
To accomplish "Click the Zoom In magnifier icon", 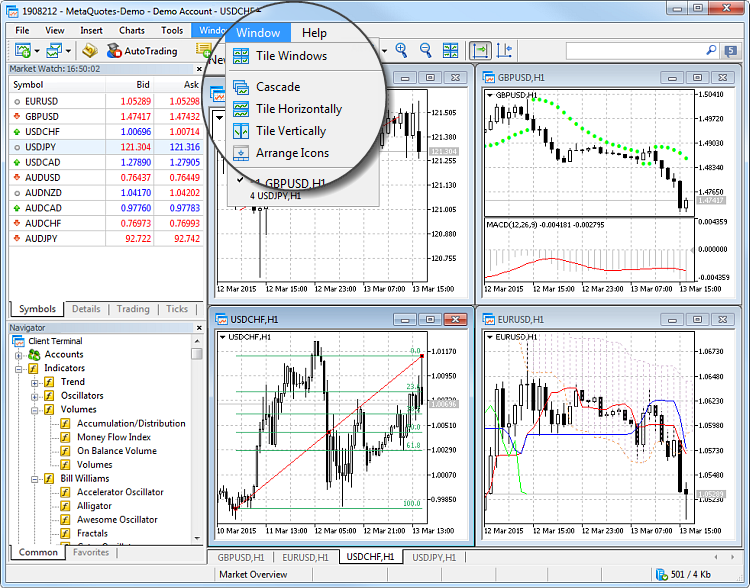I will (x=401, y=50).
